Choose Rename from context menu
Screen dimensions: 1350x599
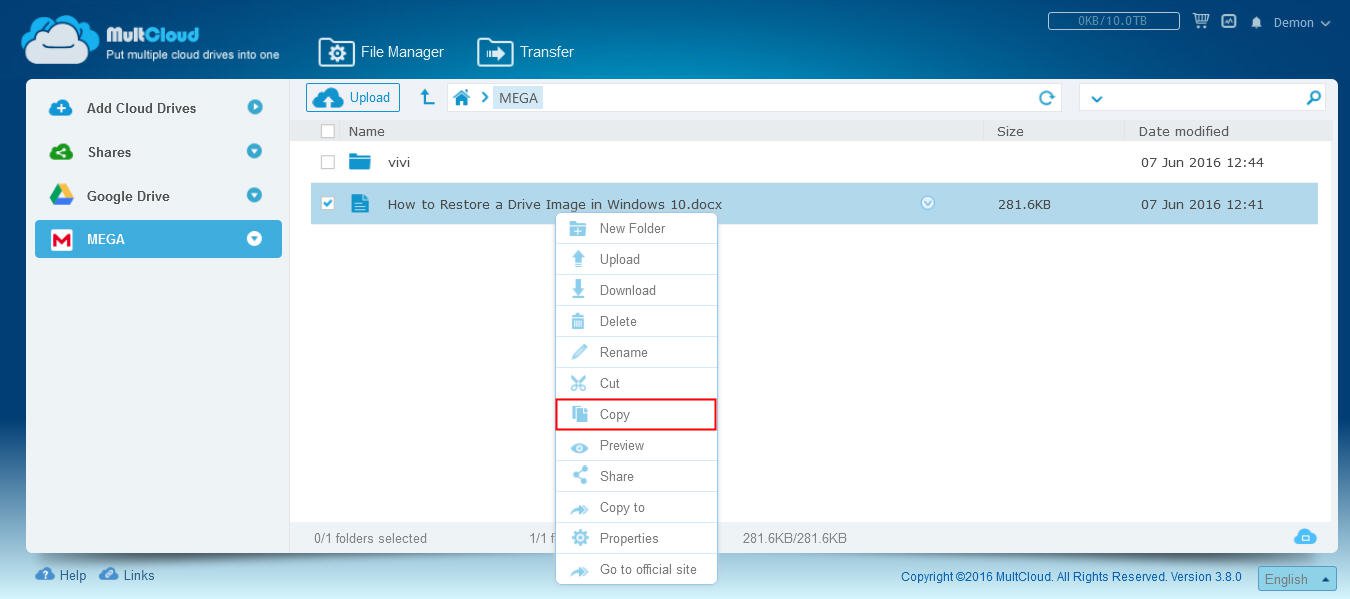(x=636, y=352)
